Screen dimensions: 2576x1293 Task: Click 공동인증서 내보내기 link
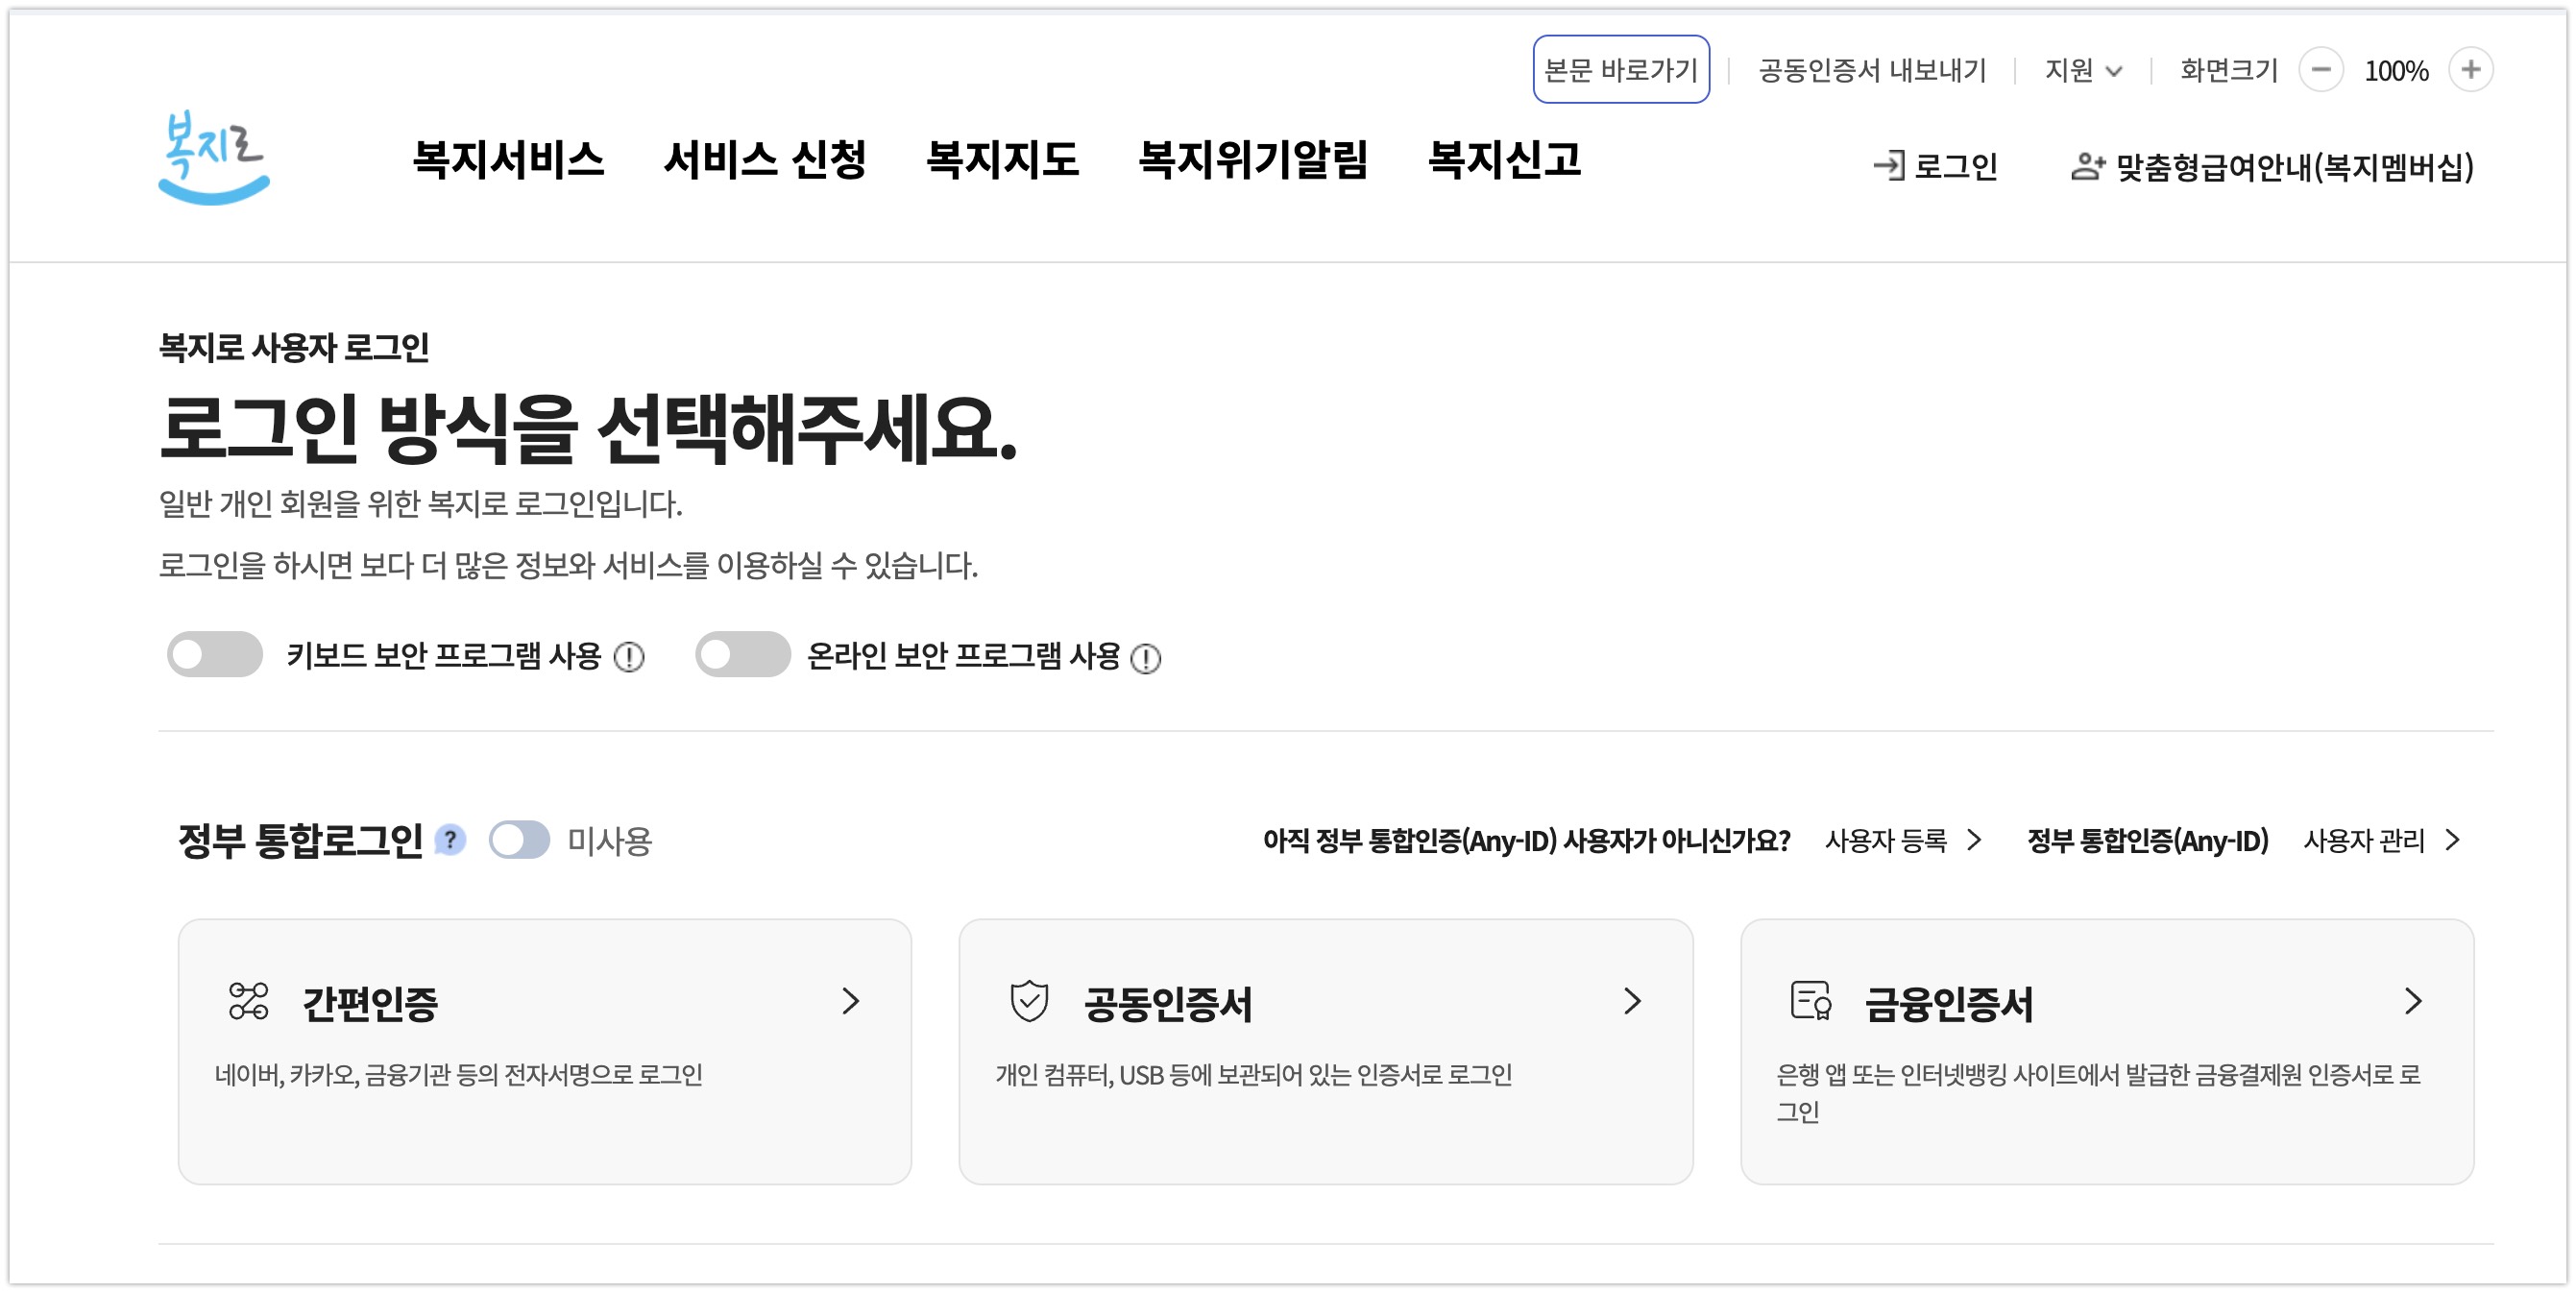tap(1871, 70)
